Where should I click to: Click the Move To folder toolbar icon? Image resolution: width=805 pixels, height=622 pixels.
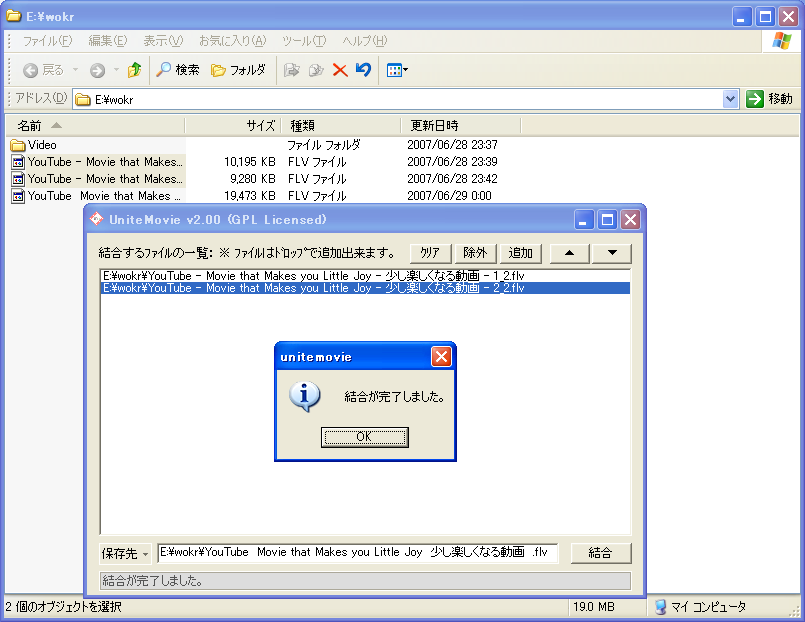[x=292, y=70]
